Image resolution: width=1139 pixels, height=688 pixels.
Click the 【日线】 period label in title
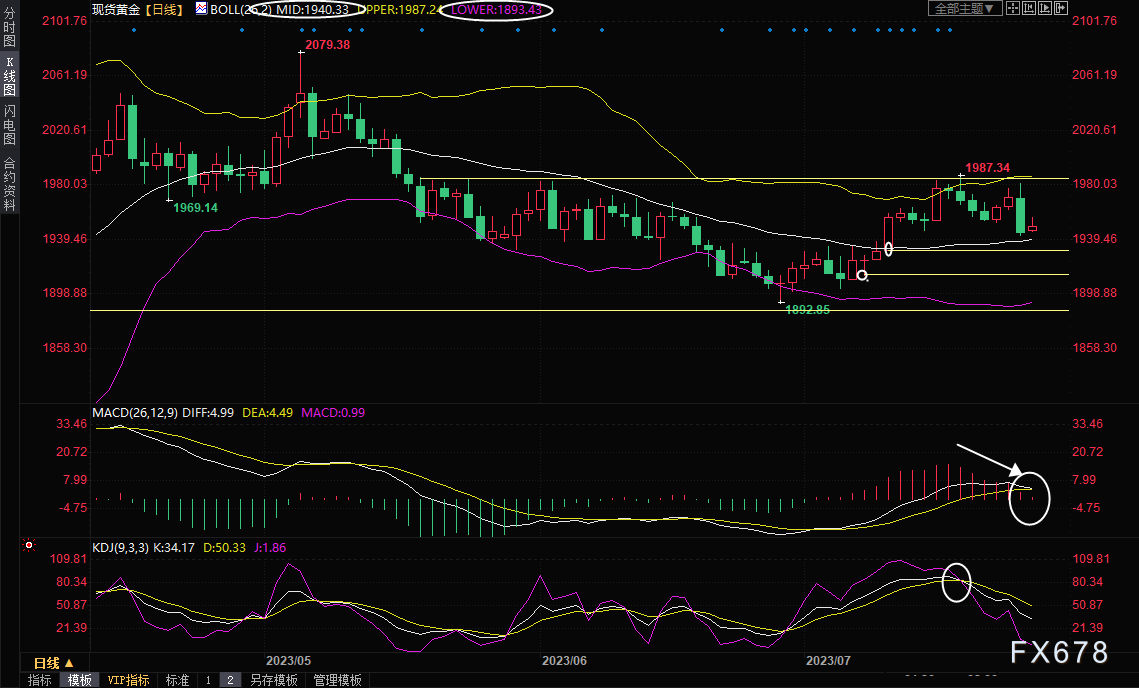[163, 9]
